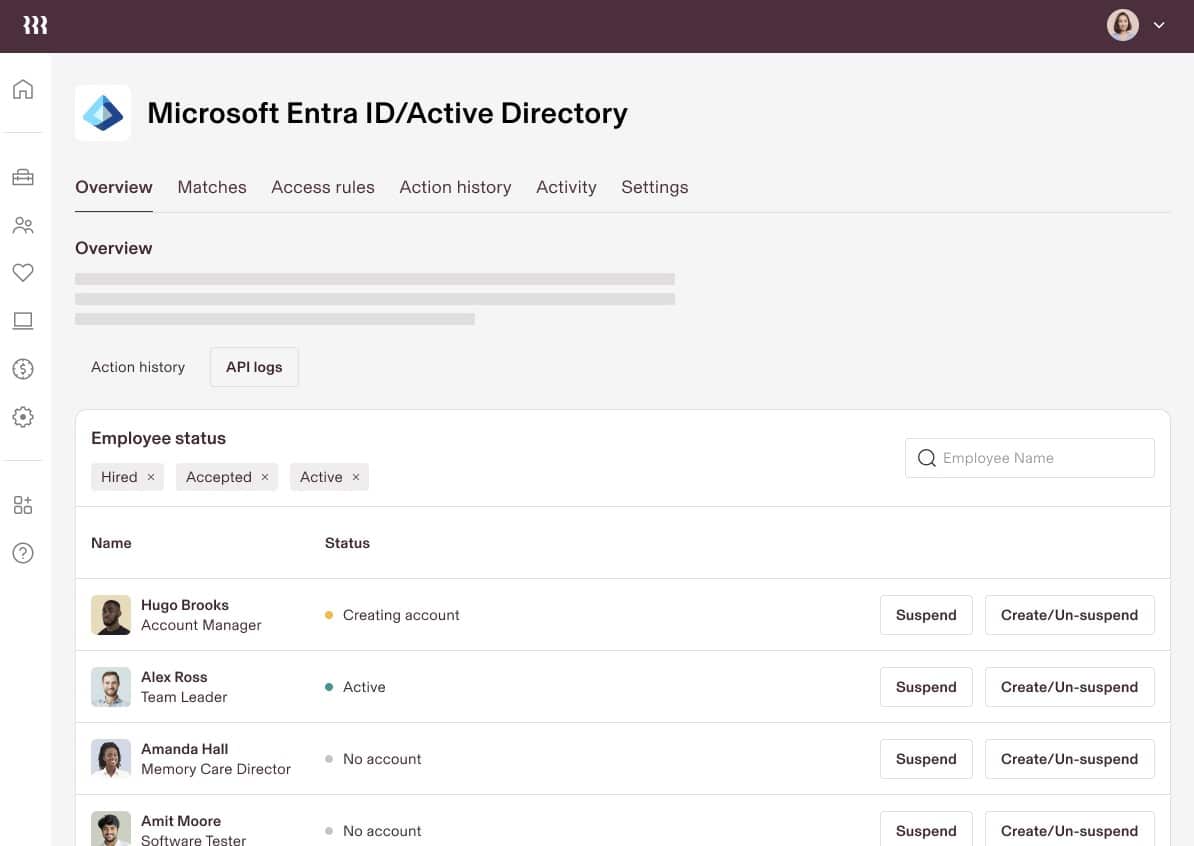Click the search magnifier icon

(x=926, y=458)
